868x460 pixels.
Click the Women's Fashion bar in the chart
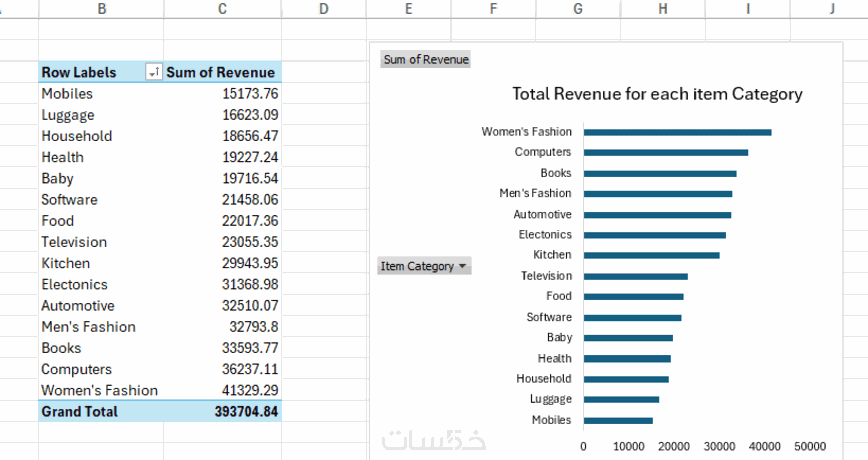point(678,132)
